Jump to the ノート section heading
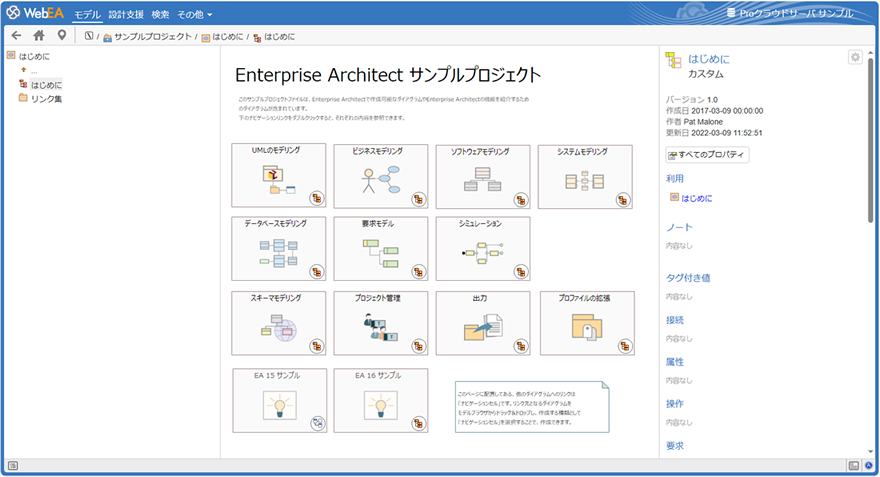Screen dimensions: 880x477 click(679, 227)
